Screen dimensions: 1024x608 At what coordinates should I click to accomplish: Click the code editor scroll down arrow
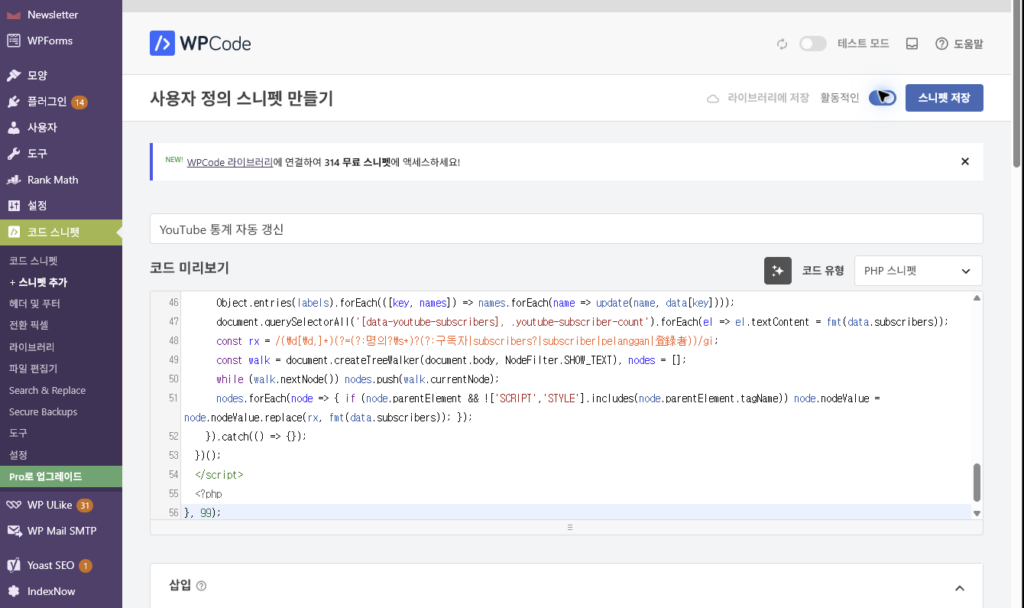coord(976,513)
